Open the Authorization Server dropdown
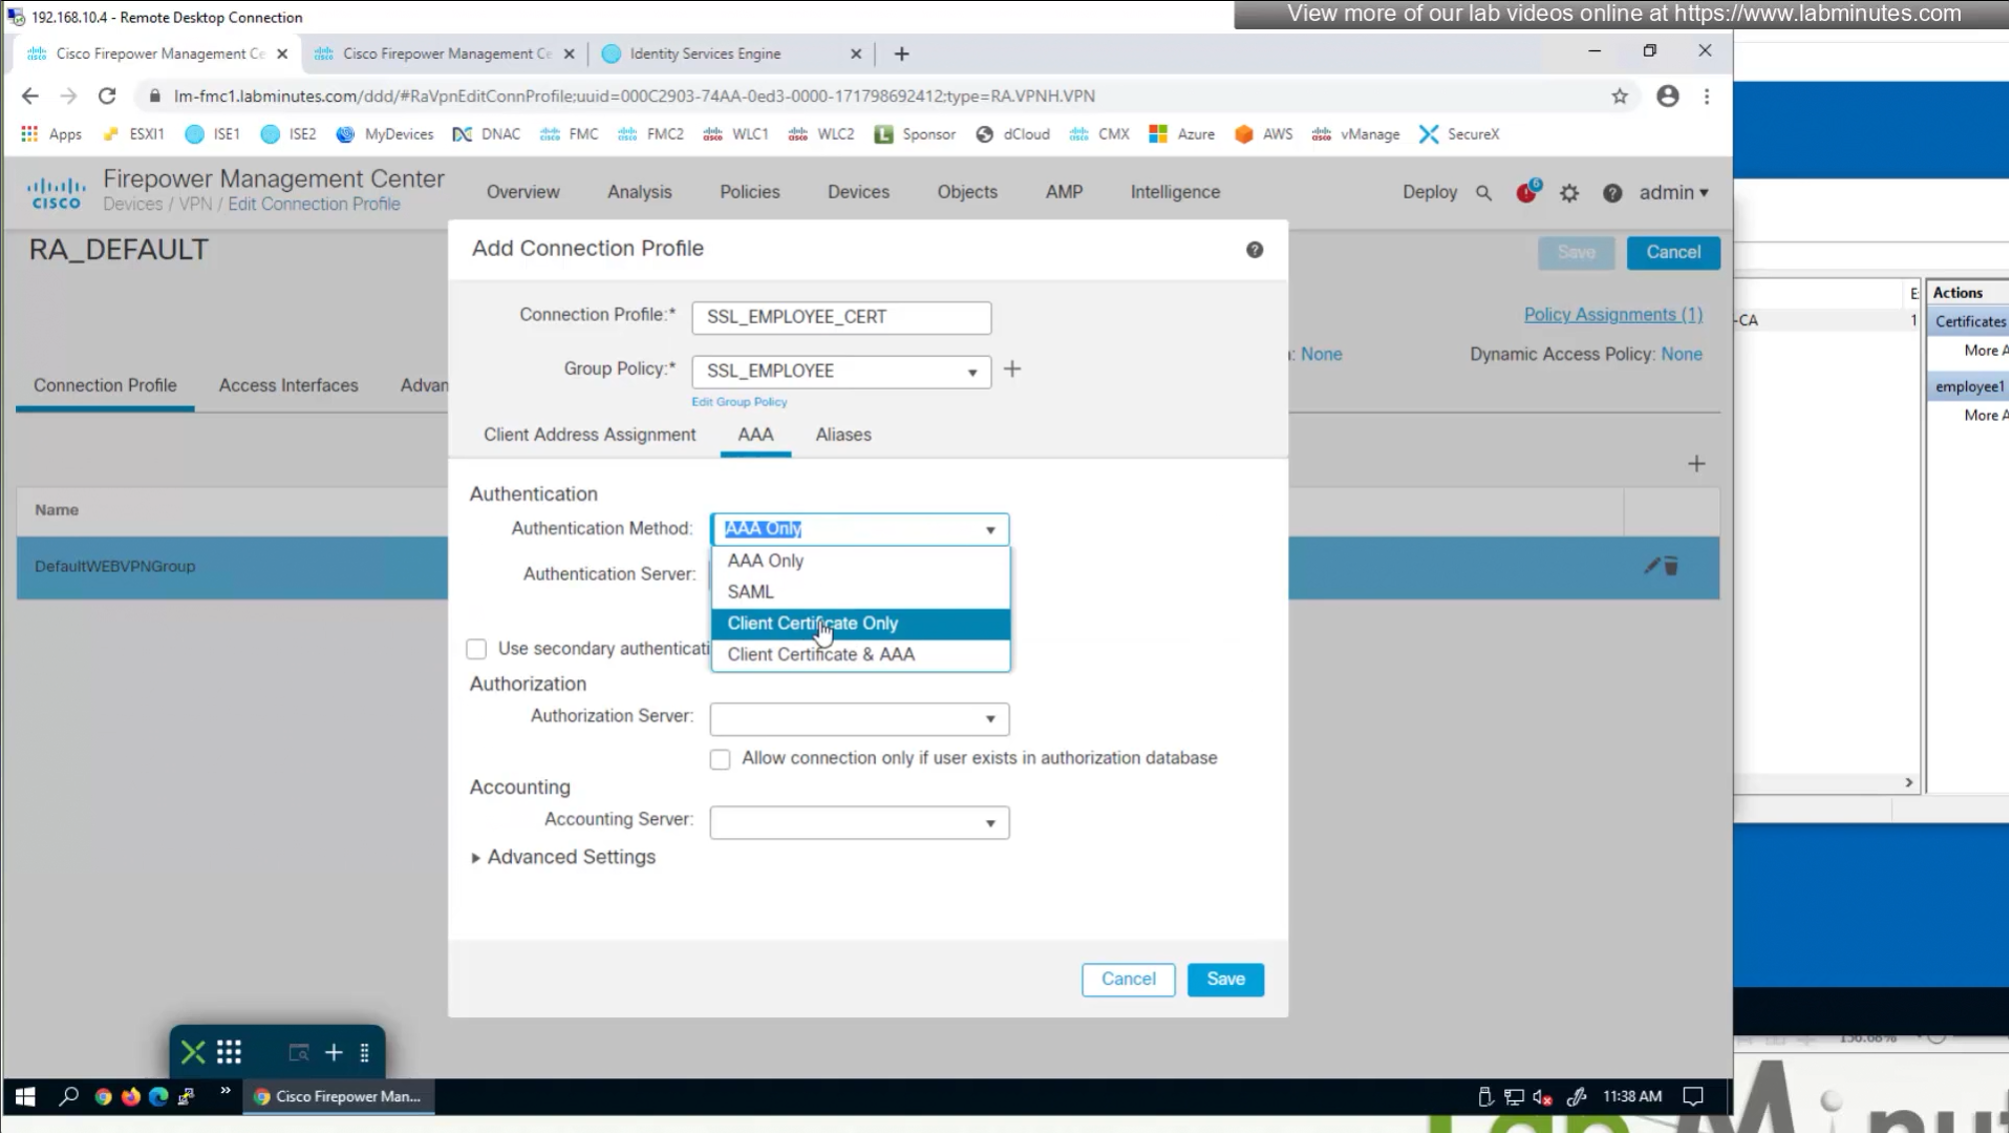Image resolution: width=2009 pixels, height=1133 pixels. point(859,718)
